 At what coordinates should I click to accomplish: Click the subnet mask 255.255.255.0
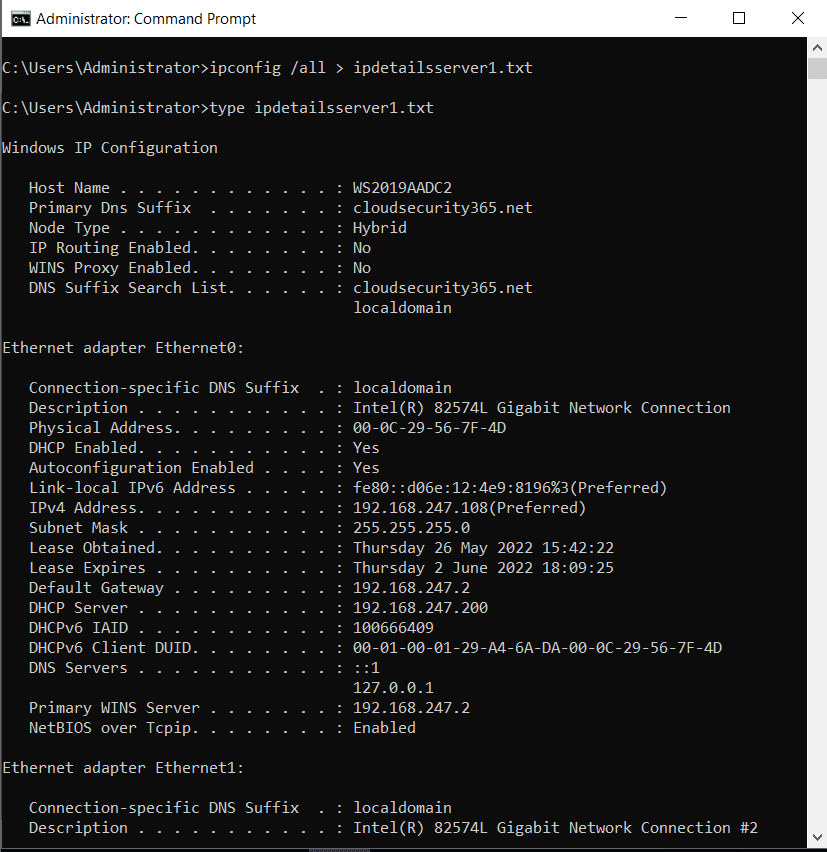(x=411, y=528)
